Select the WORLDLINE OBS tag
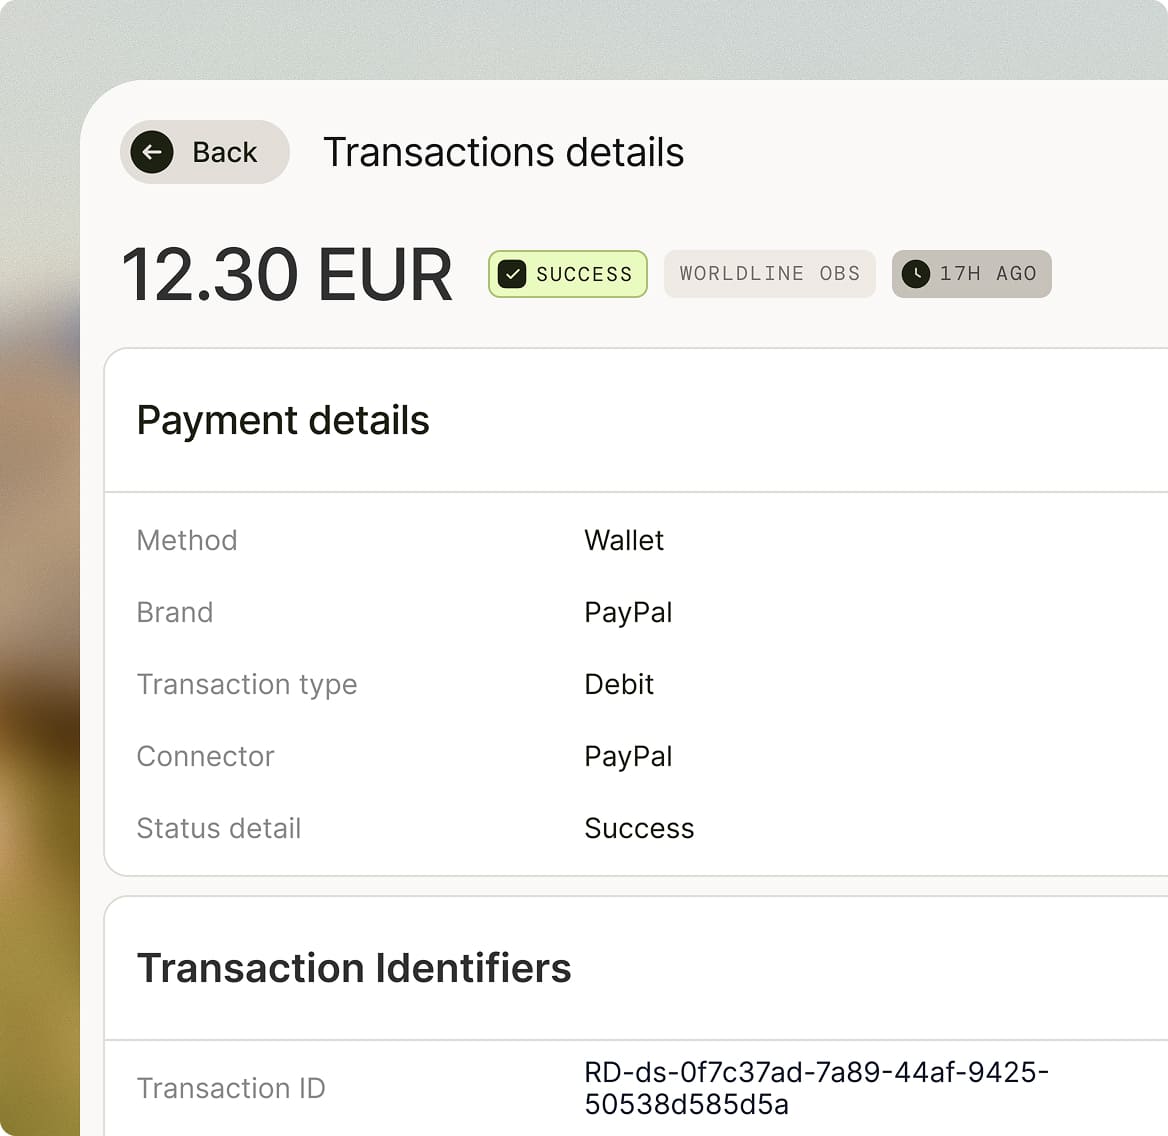 click(x=769, y=274)
